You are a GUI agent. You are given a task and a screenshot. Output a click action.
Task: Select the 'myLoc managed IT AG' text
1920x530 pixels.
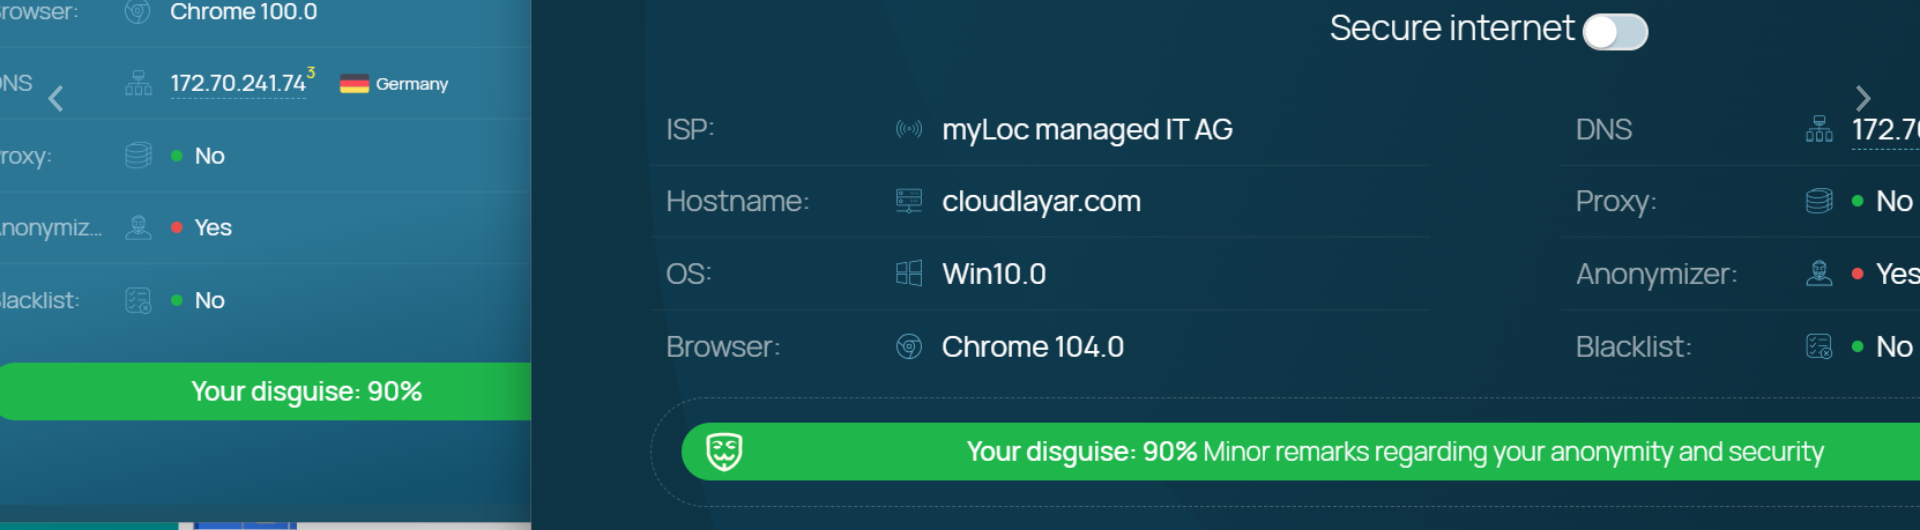coord(1087,130)
